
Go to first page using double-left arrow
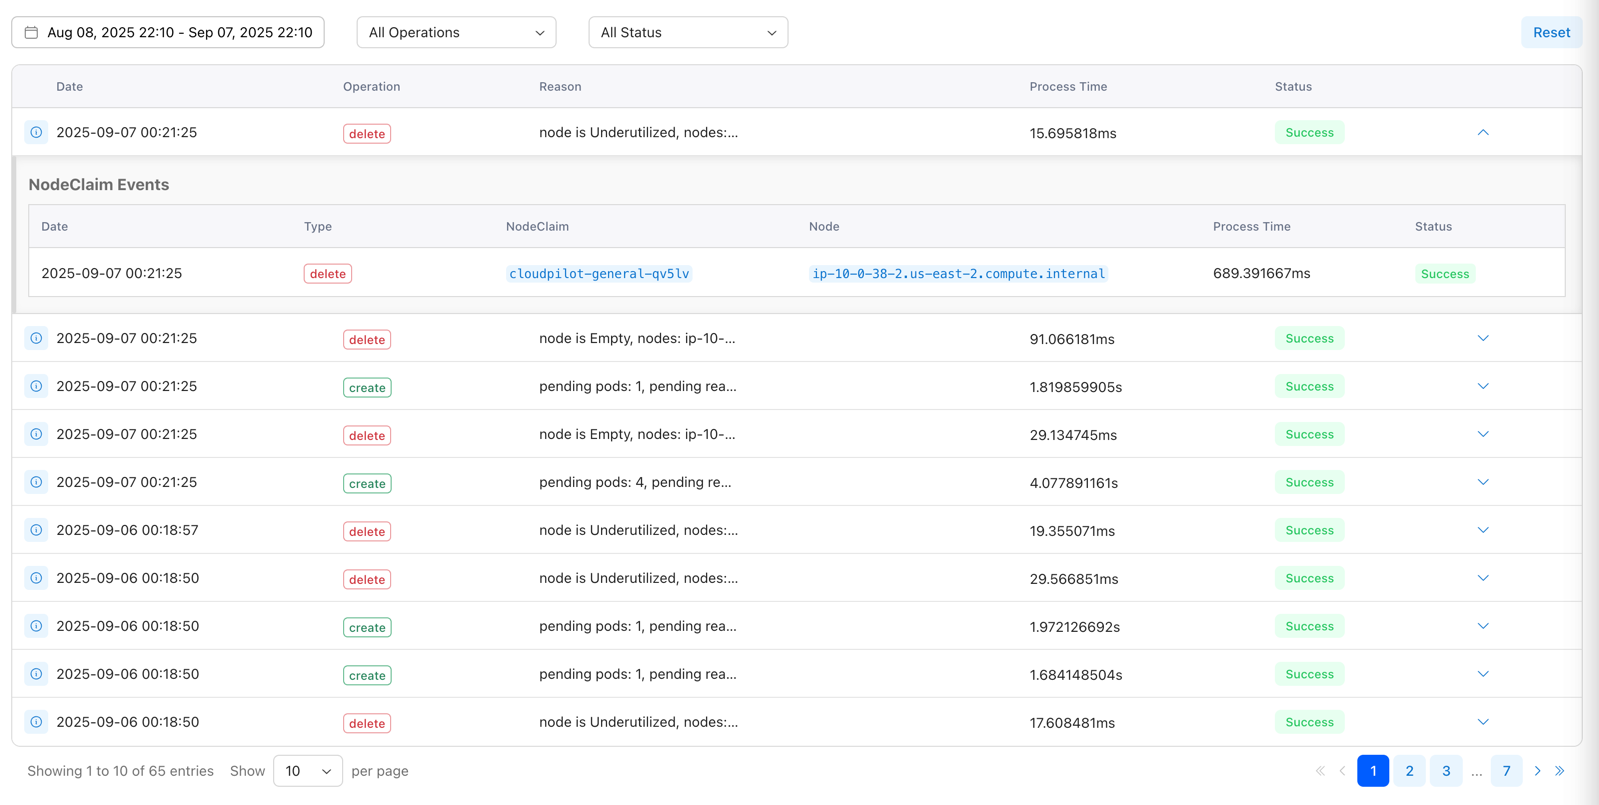click(x=1320, y=771)
